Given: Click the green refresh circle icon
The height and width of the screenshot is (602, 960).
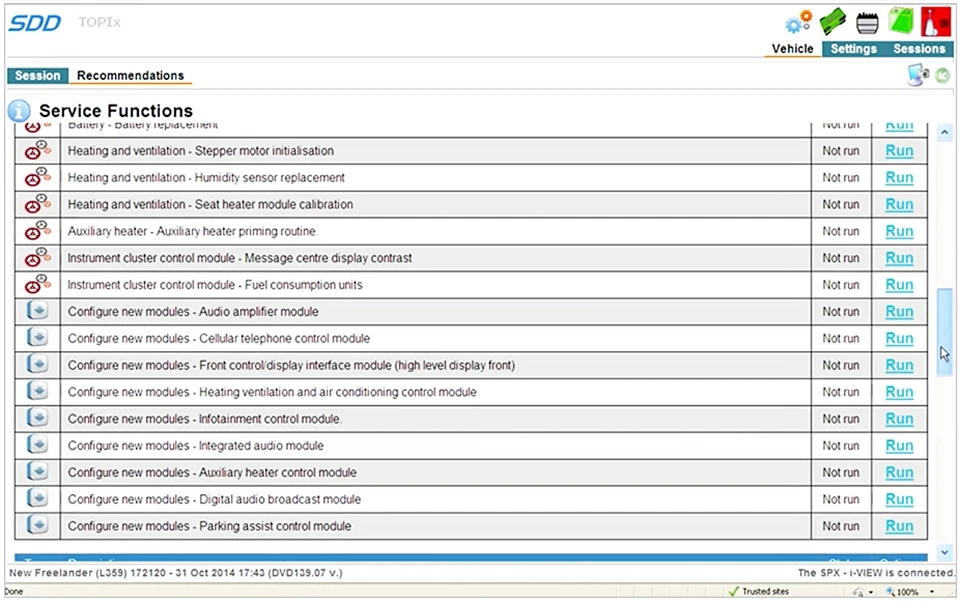Looking at the screenshot, I should [x=943, y=75].
